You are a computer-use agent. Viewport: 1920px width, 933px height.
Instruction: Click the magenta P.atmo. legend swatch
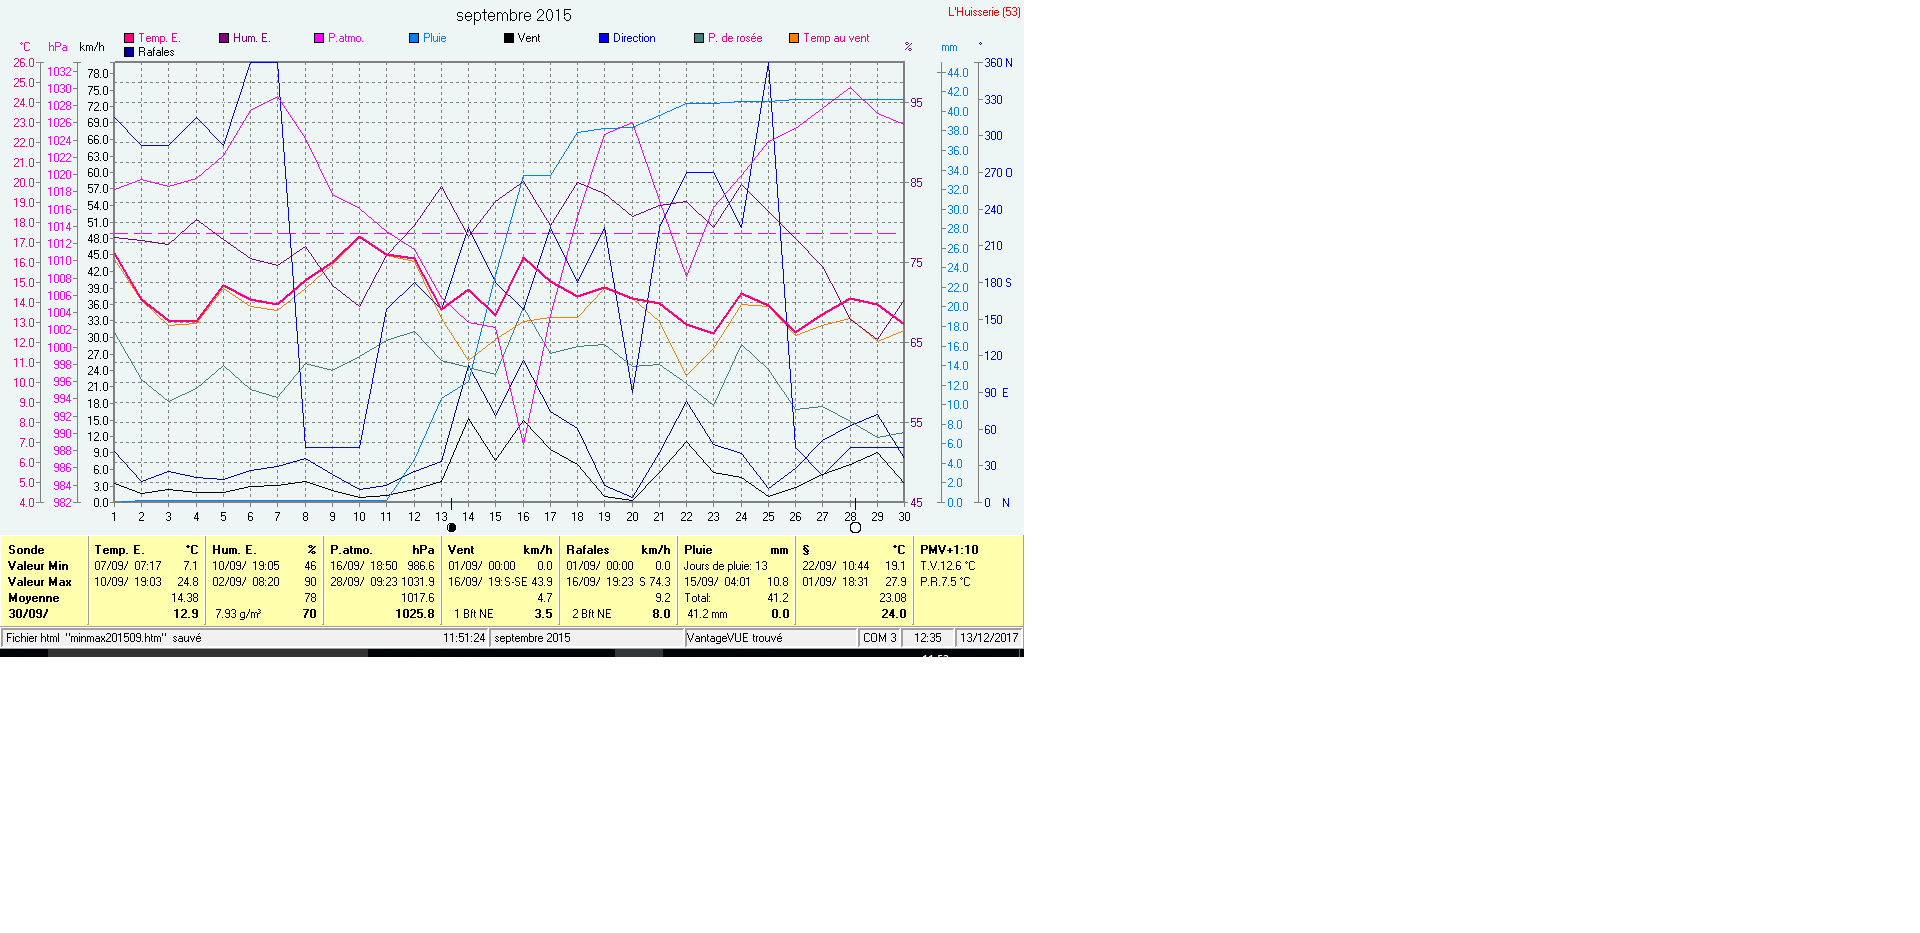click(319, 38)
